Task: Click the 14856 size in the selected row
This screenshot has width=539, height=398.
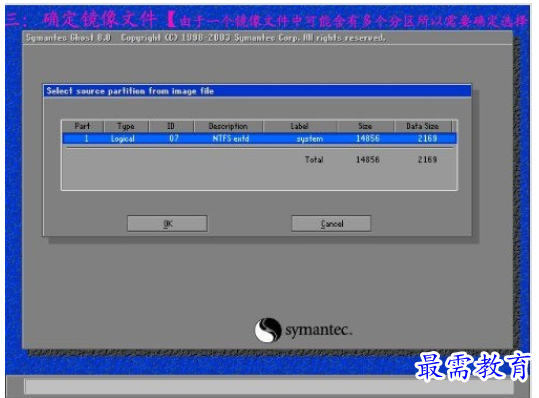Action: 367,139
